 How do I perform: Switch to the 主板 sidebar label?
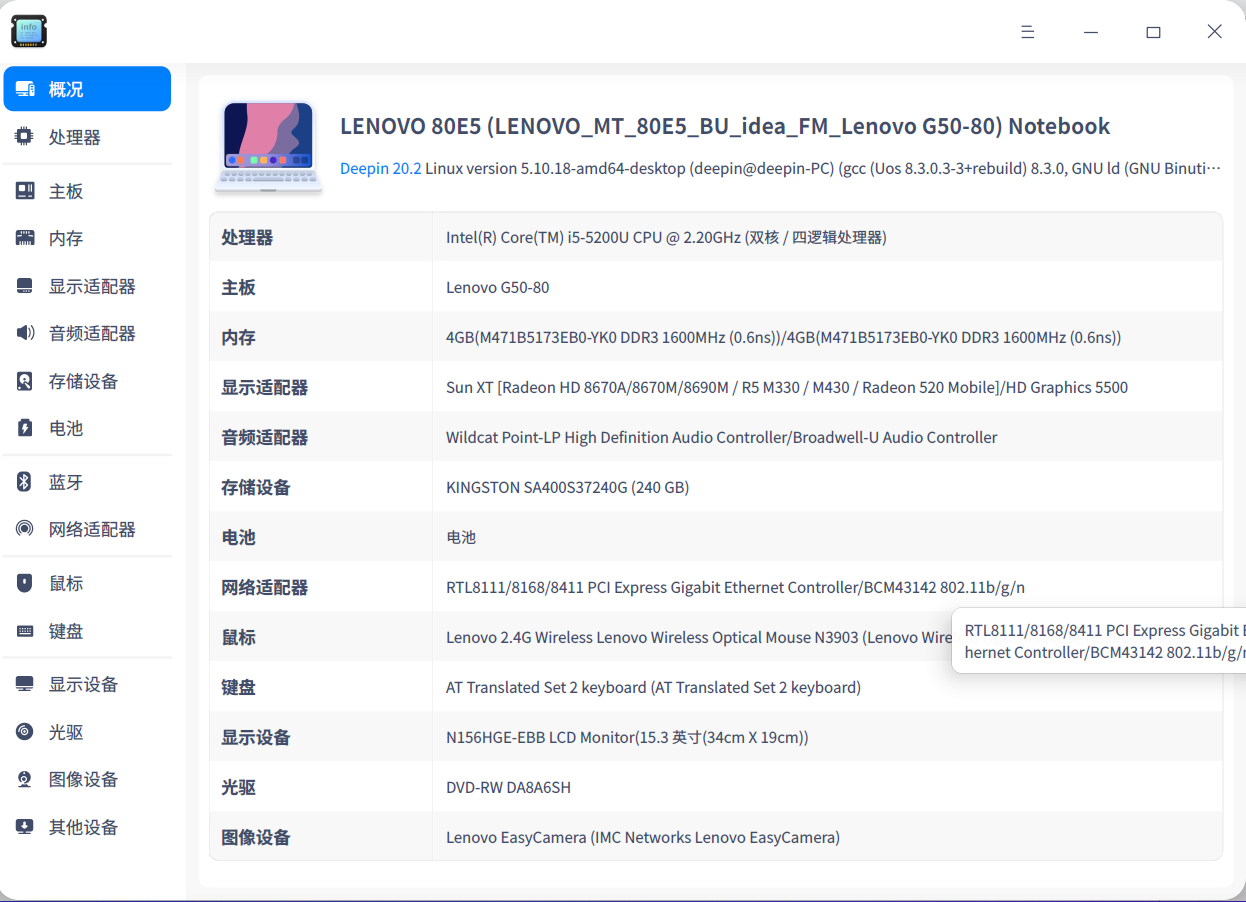point(66,191)
